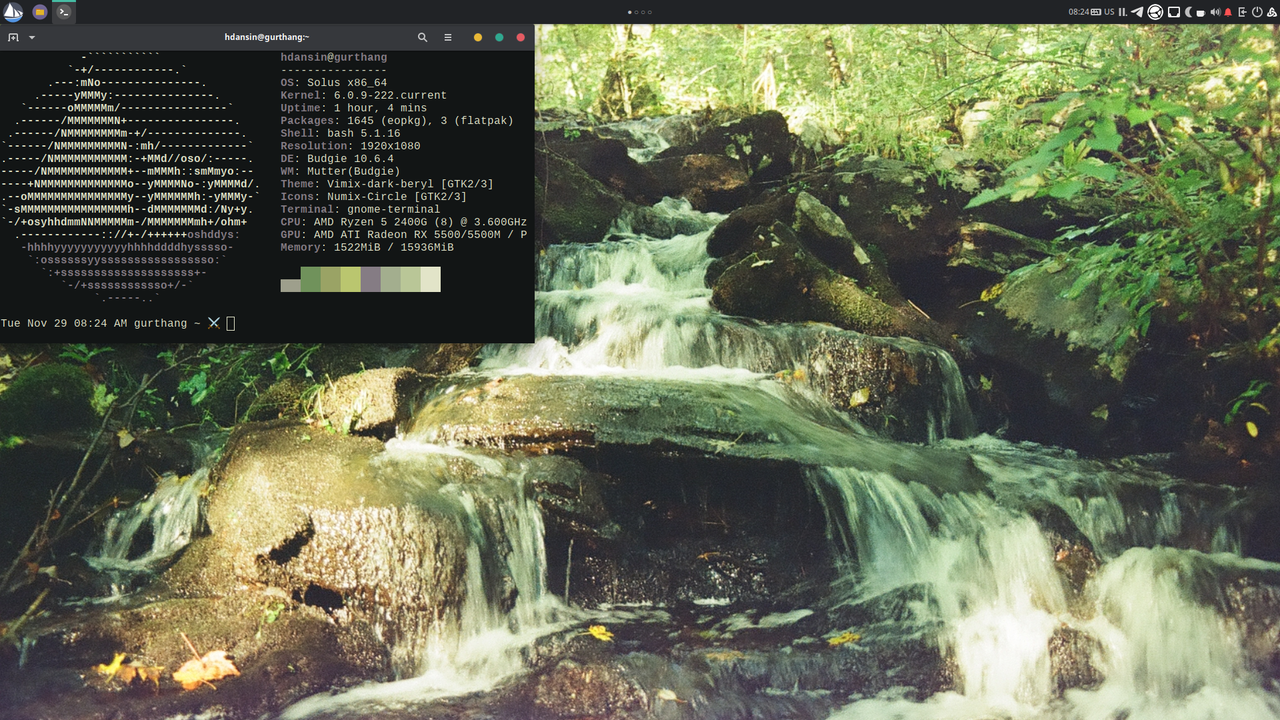Screen dimensions: 1280x720
Task: Click the Resolution: 1920x1080 line
Action: pyautogui.click(x=351, y=146)
